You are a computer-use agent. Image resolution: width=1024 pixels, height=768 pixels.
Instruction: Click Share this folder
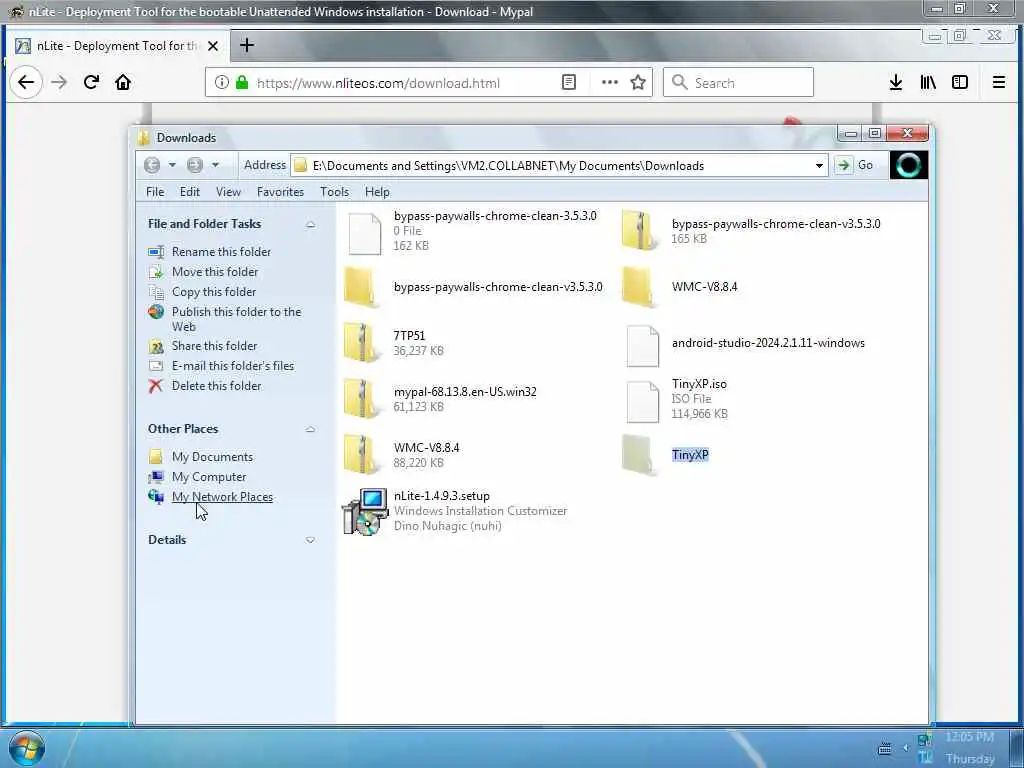click(x=214, y=346)
